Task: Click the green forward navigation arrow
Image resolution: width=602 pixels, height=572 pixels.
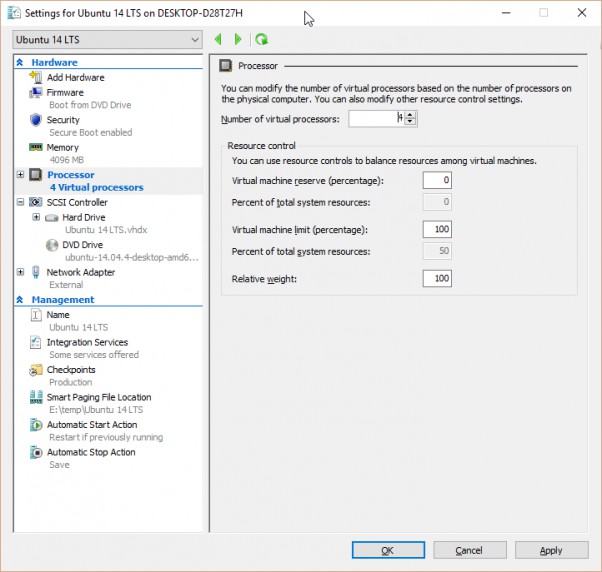Action: [x=238, y=39]
